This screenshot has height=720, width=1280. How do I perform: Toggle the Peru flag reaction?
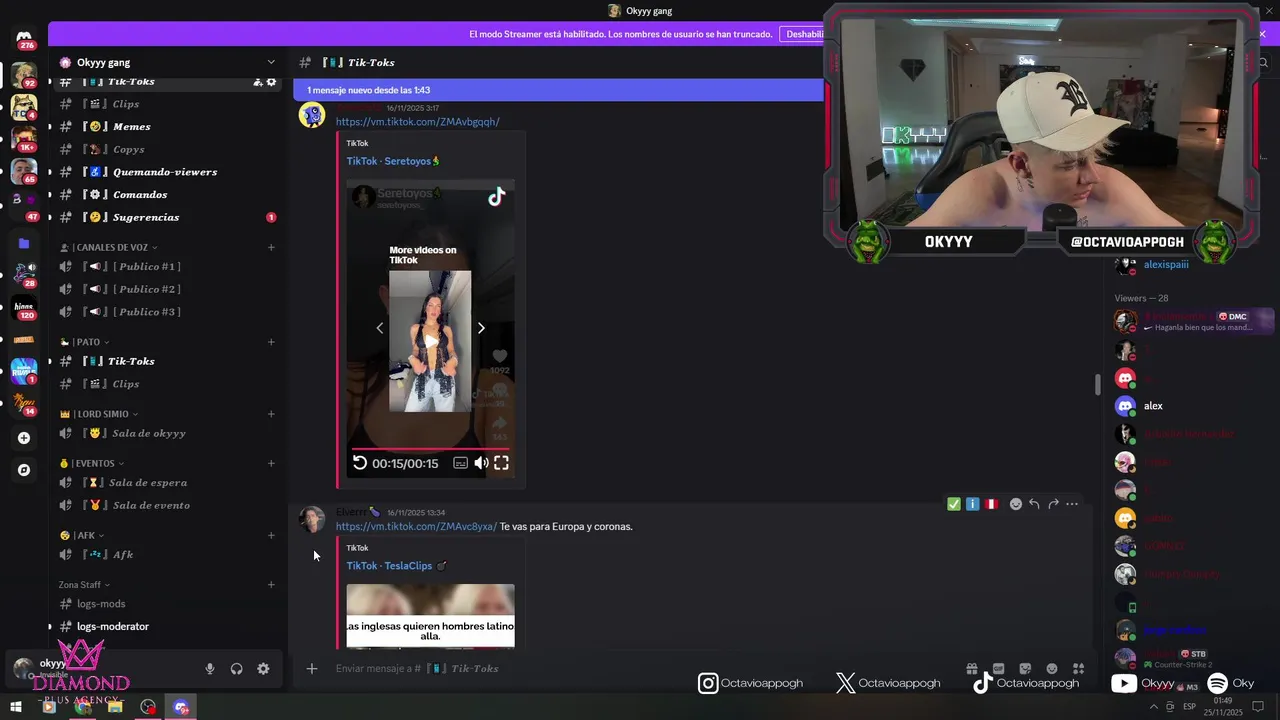pyautogui.click(x=991, y=504)
